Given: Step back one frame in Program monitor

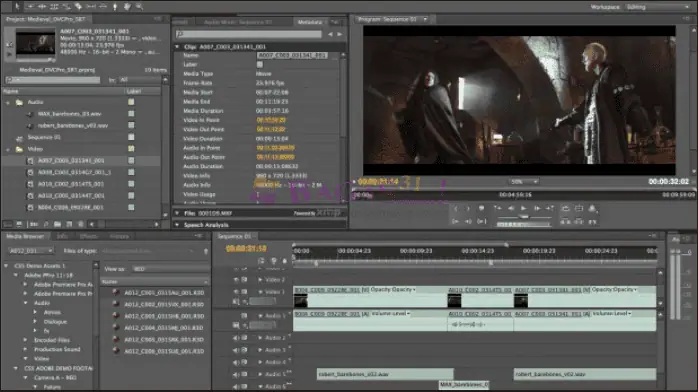Looking at the screenshot, I should (x=511, y=208).
